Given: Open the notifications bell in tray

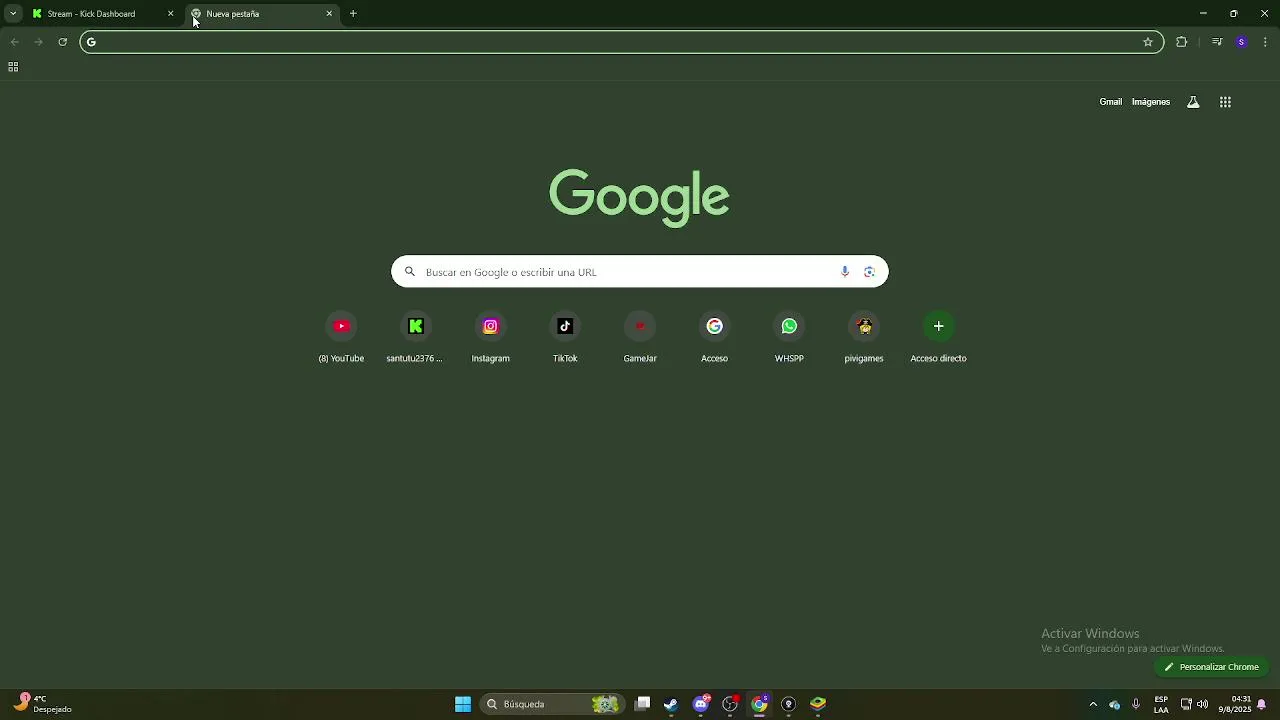Looking at the screenshot, I should point(1262,704).
